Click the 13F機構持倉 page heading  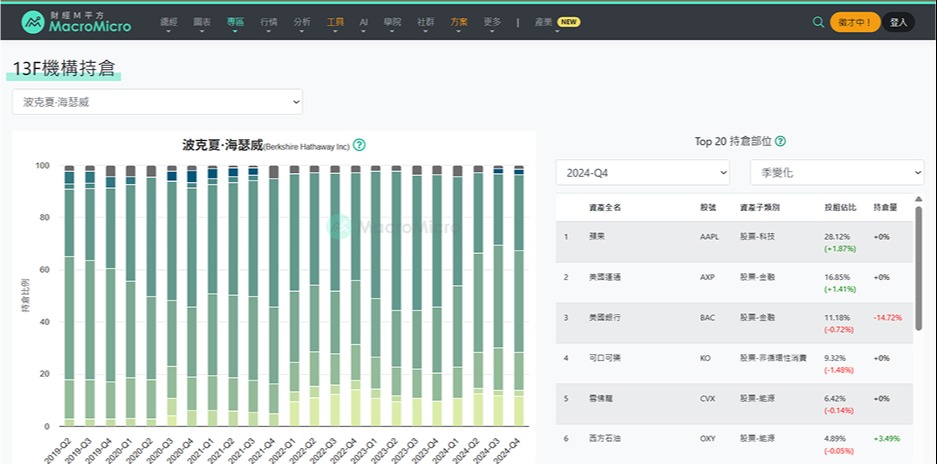click(64, 69)
